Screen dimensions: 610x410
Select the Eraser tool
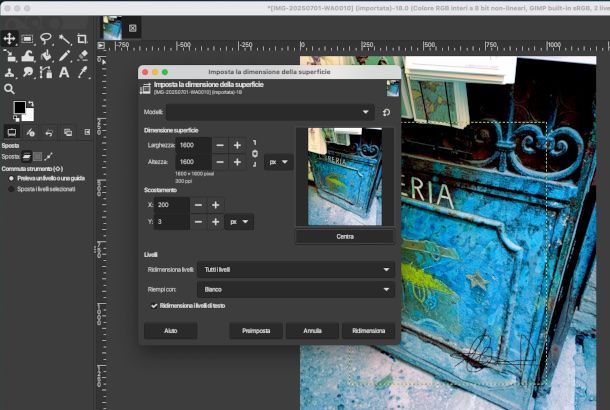coord(83,56)
